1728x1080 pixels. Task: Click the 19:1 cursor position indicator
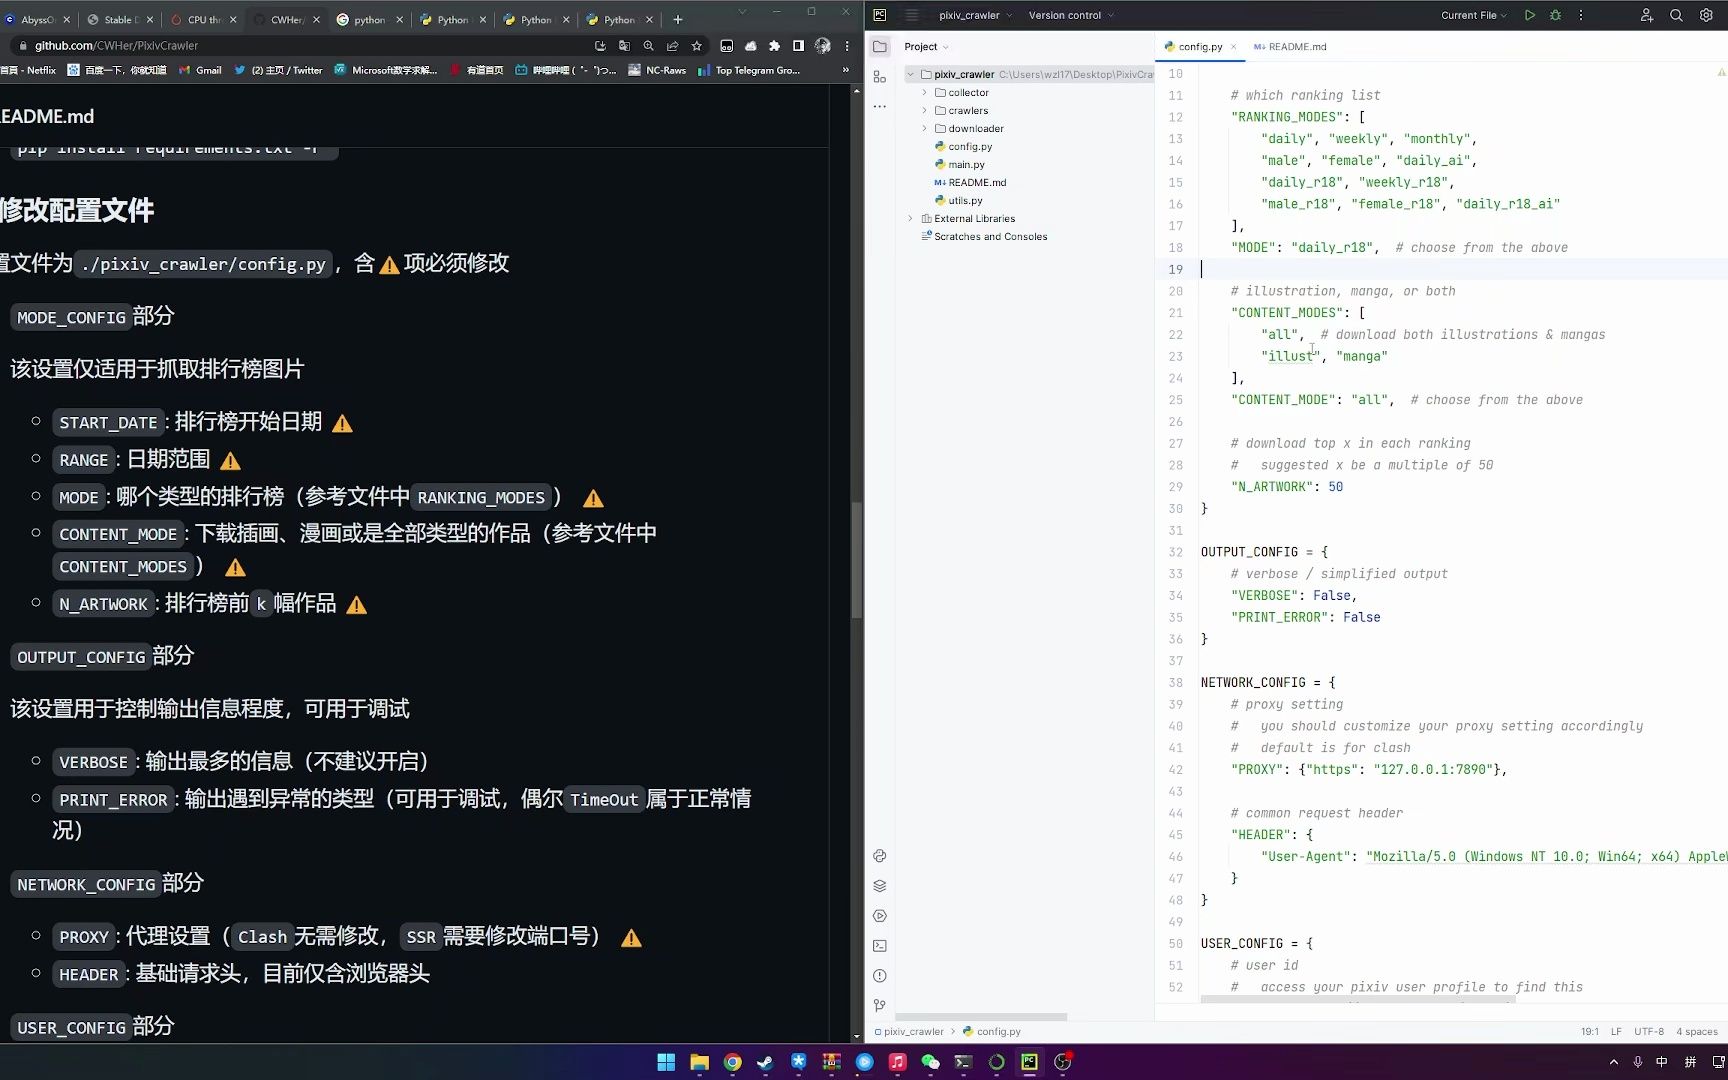(x=1590, y=1031)
